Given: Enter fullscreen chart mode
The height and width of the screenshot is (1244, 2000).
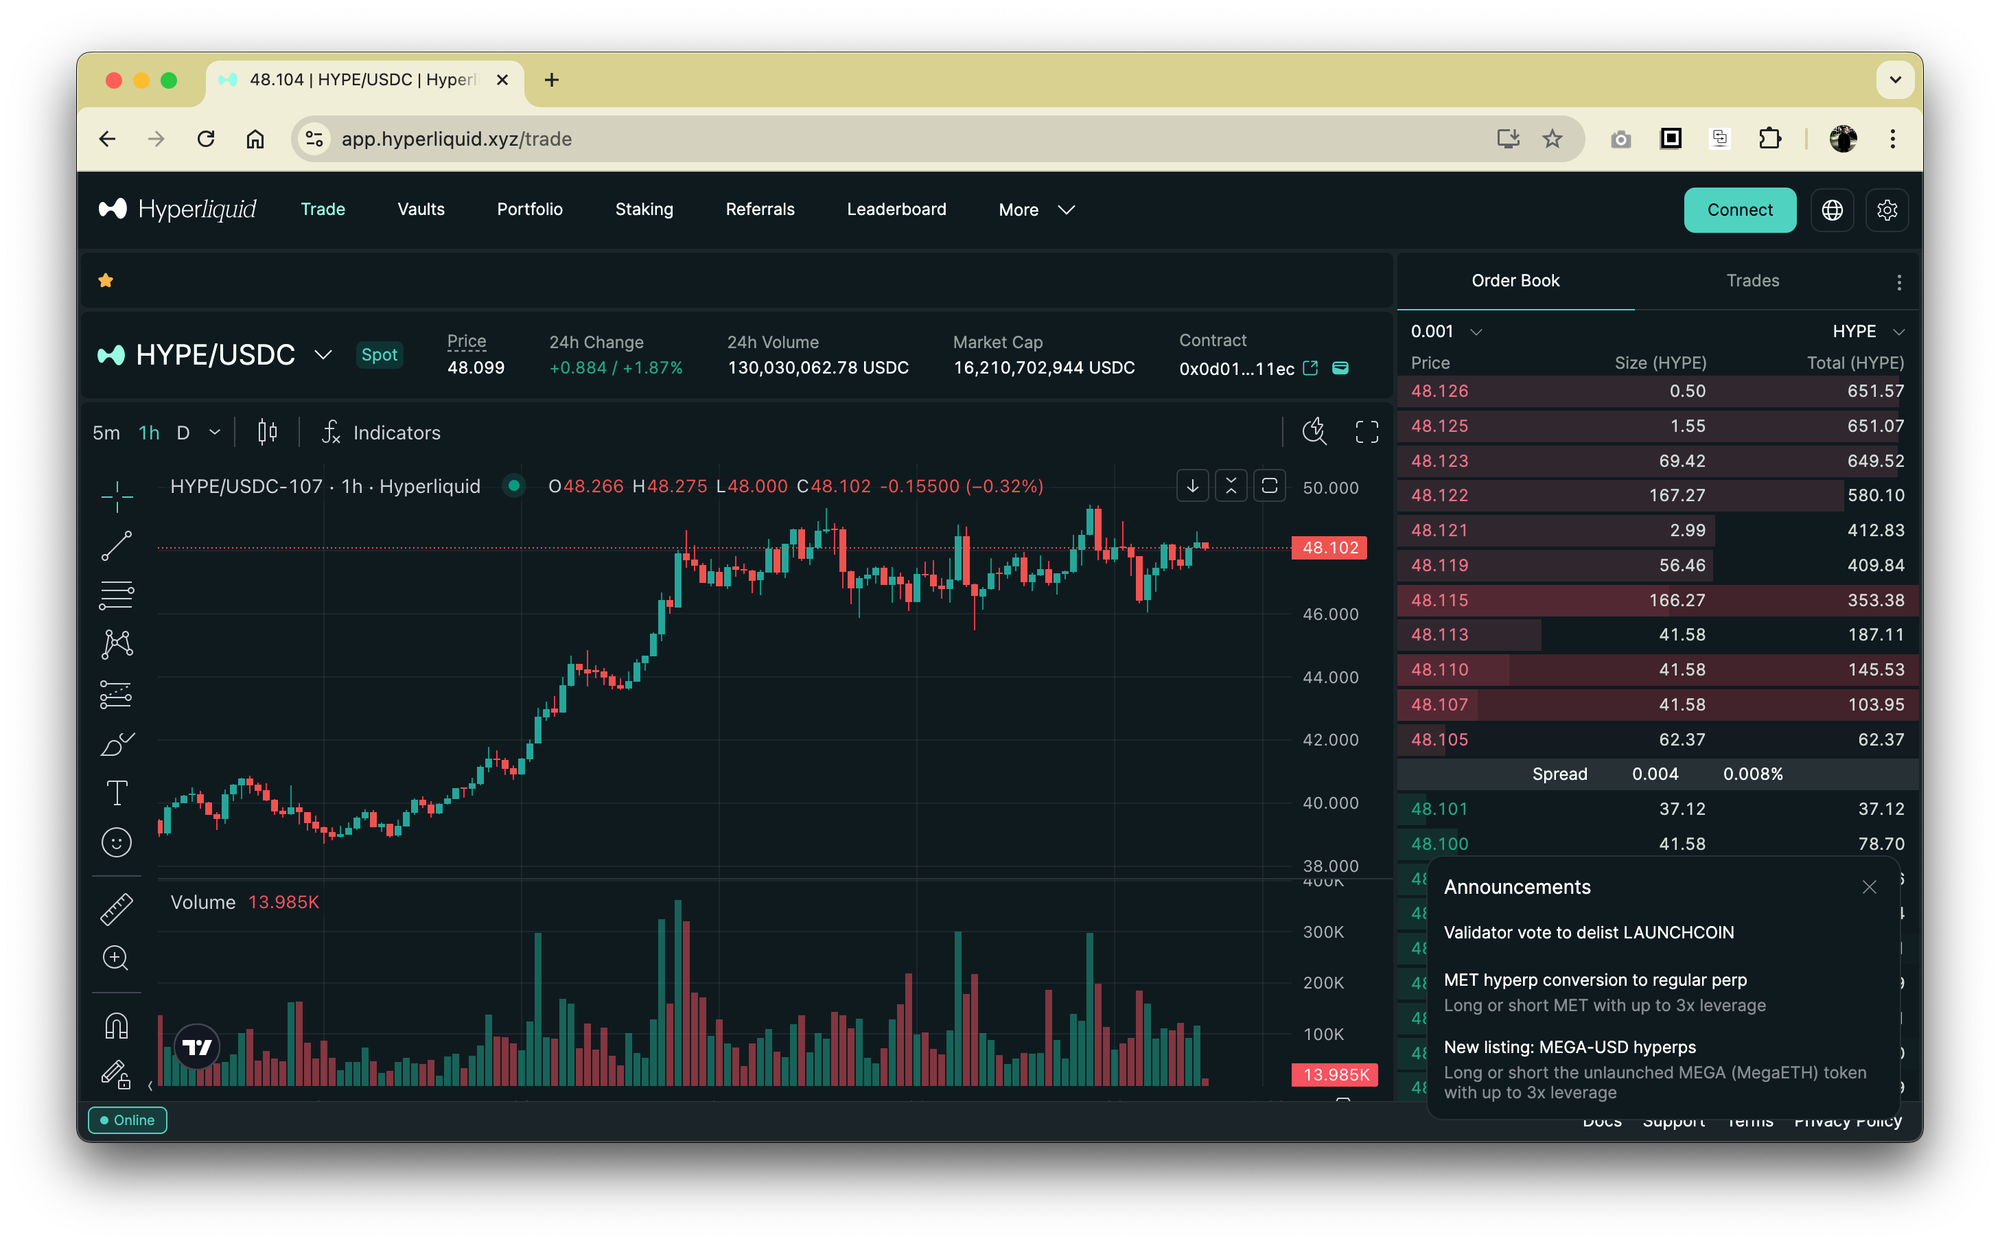Looking at the screenshot, I should (1366, 432).
